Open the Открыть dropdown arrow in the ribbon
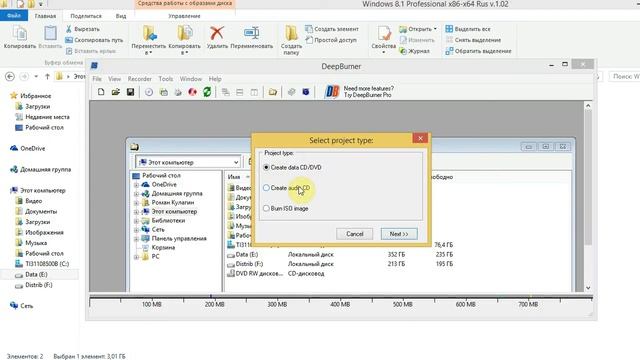640x360 pixels. coord(435,29)
